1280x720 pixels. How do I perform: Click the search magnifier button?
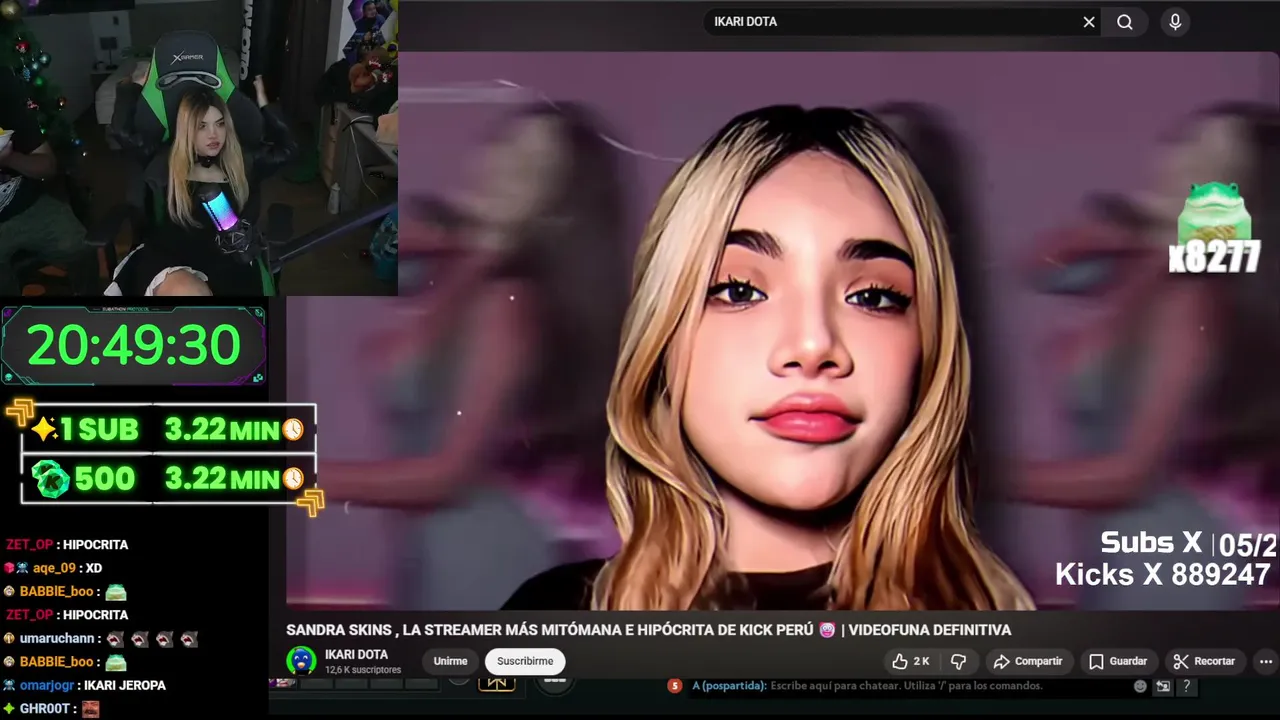point(1125,22)
